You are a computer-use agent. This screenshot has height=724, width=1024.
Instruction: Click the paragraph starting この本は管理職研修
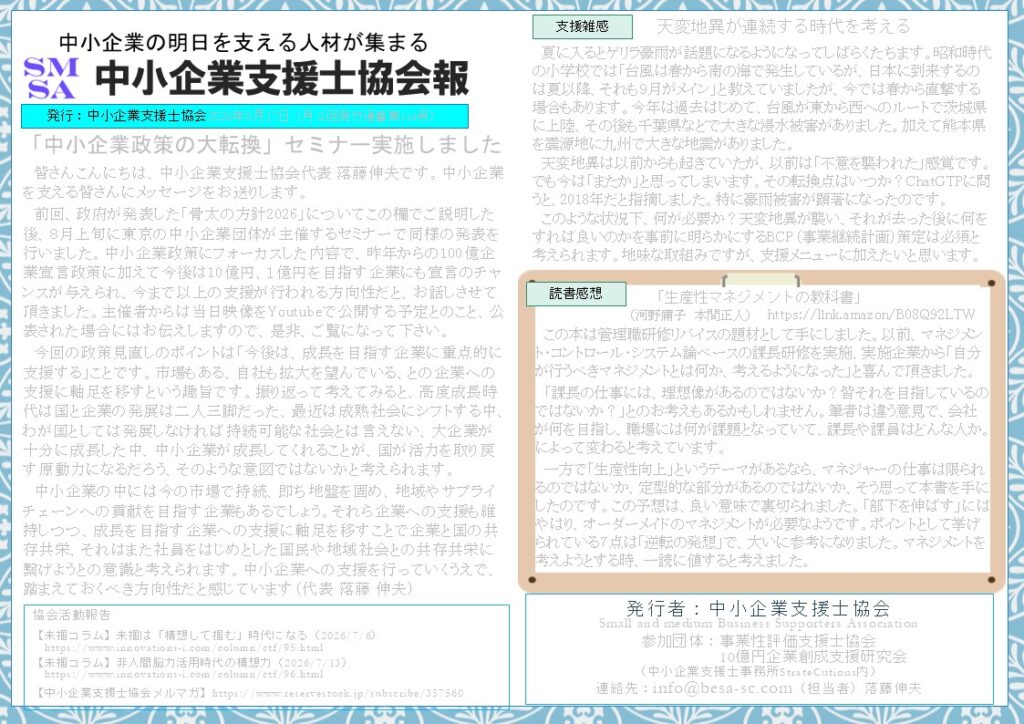[761, 353]
